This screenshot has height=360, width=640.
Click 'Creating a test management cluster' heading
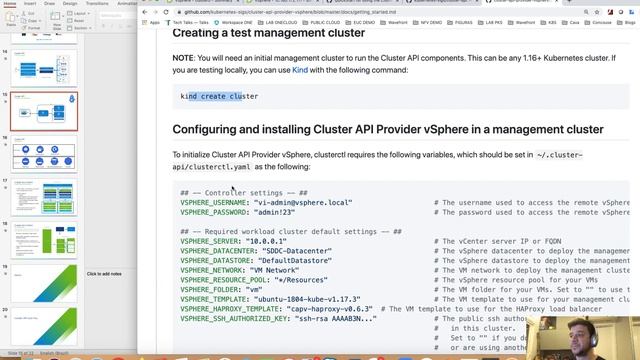point(269,33)
